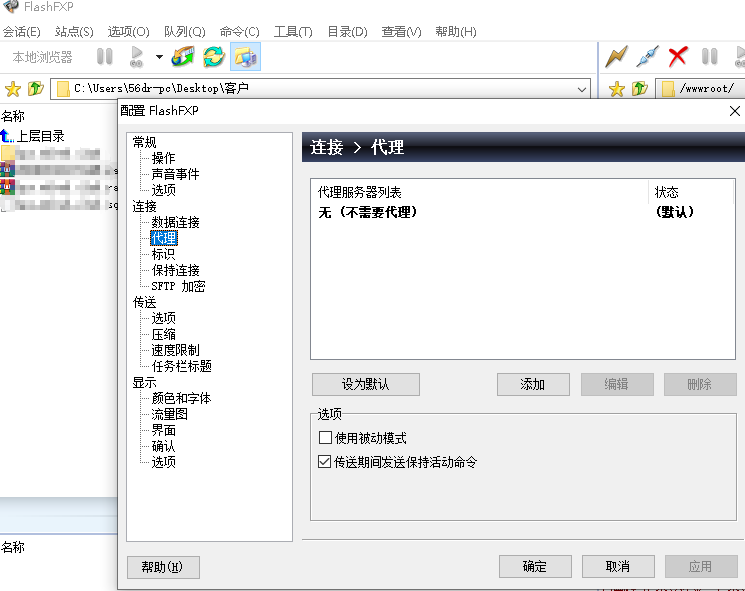Click the red X abort icon

click(678, 57)
